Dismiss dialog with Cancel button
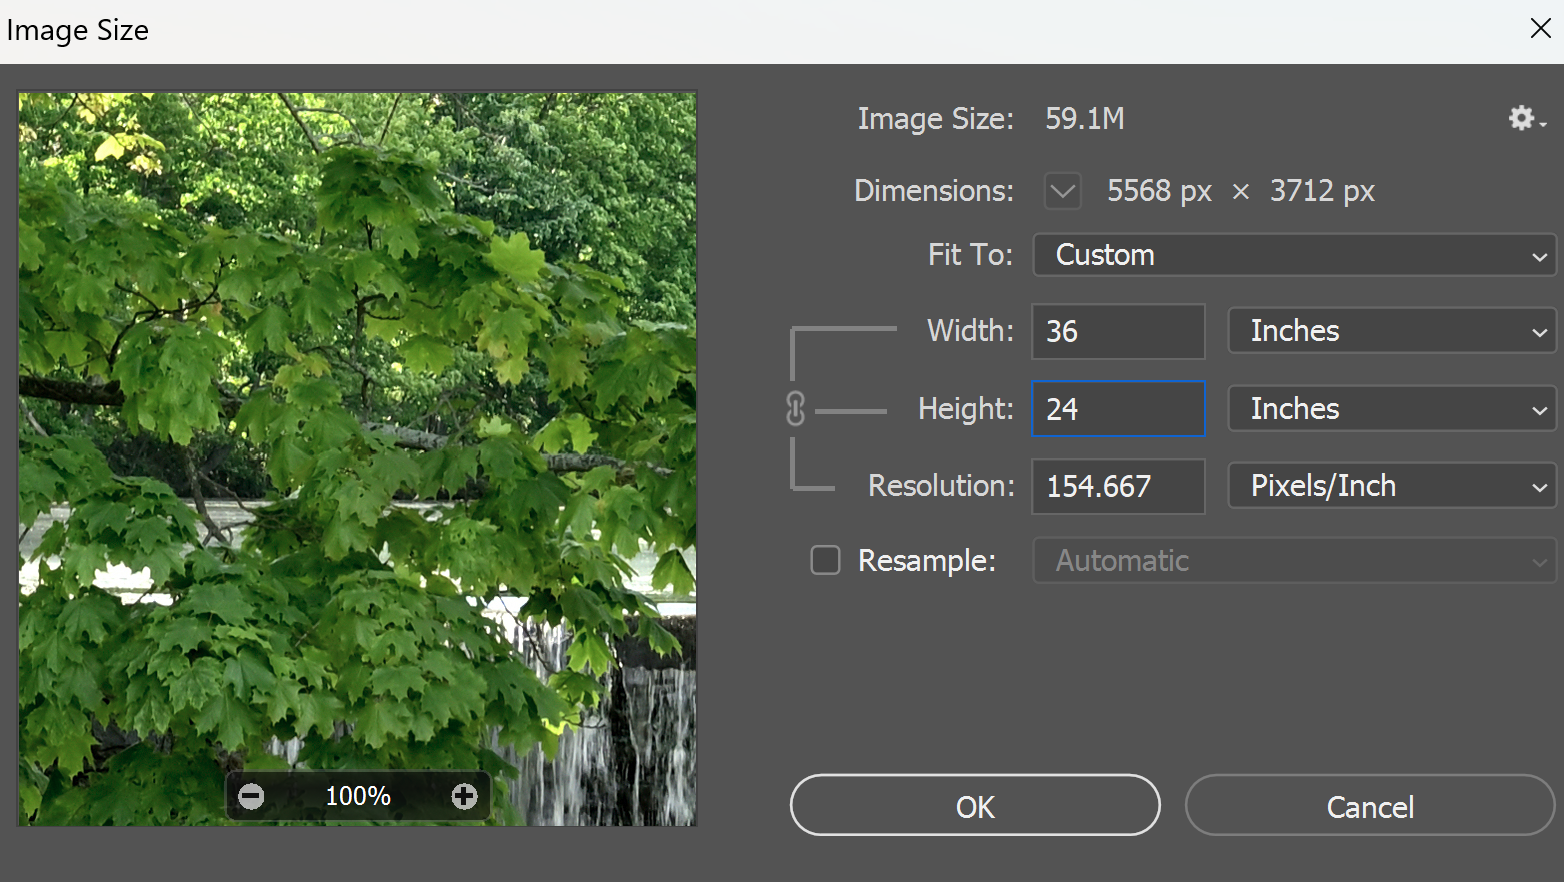 1370,806
